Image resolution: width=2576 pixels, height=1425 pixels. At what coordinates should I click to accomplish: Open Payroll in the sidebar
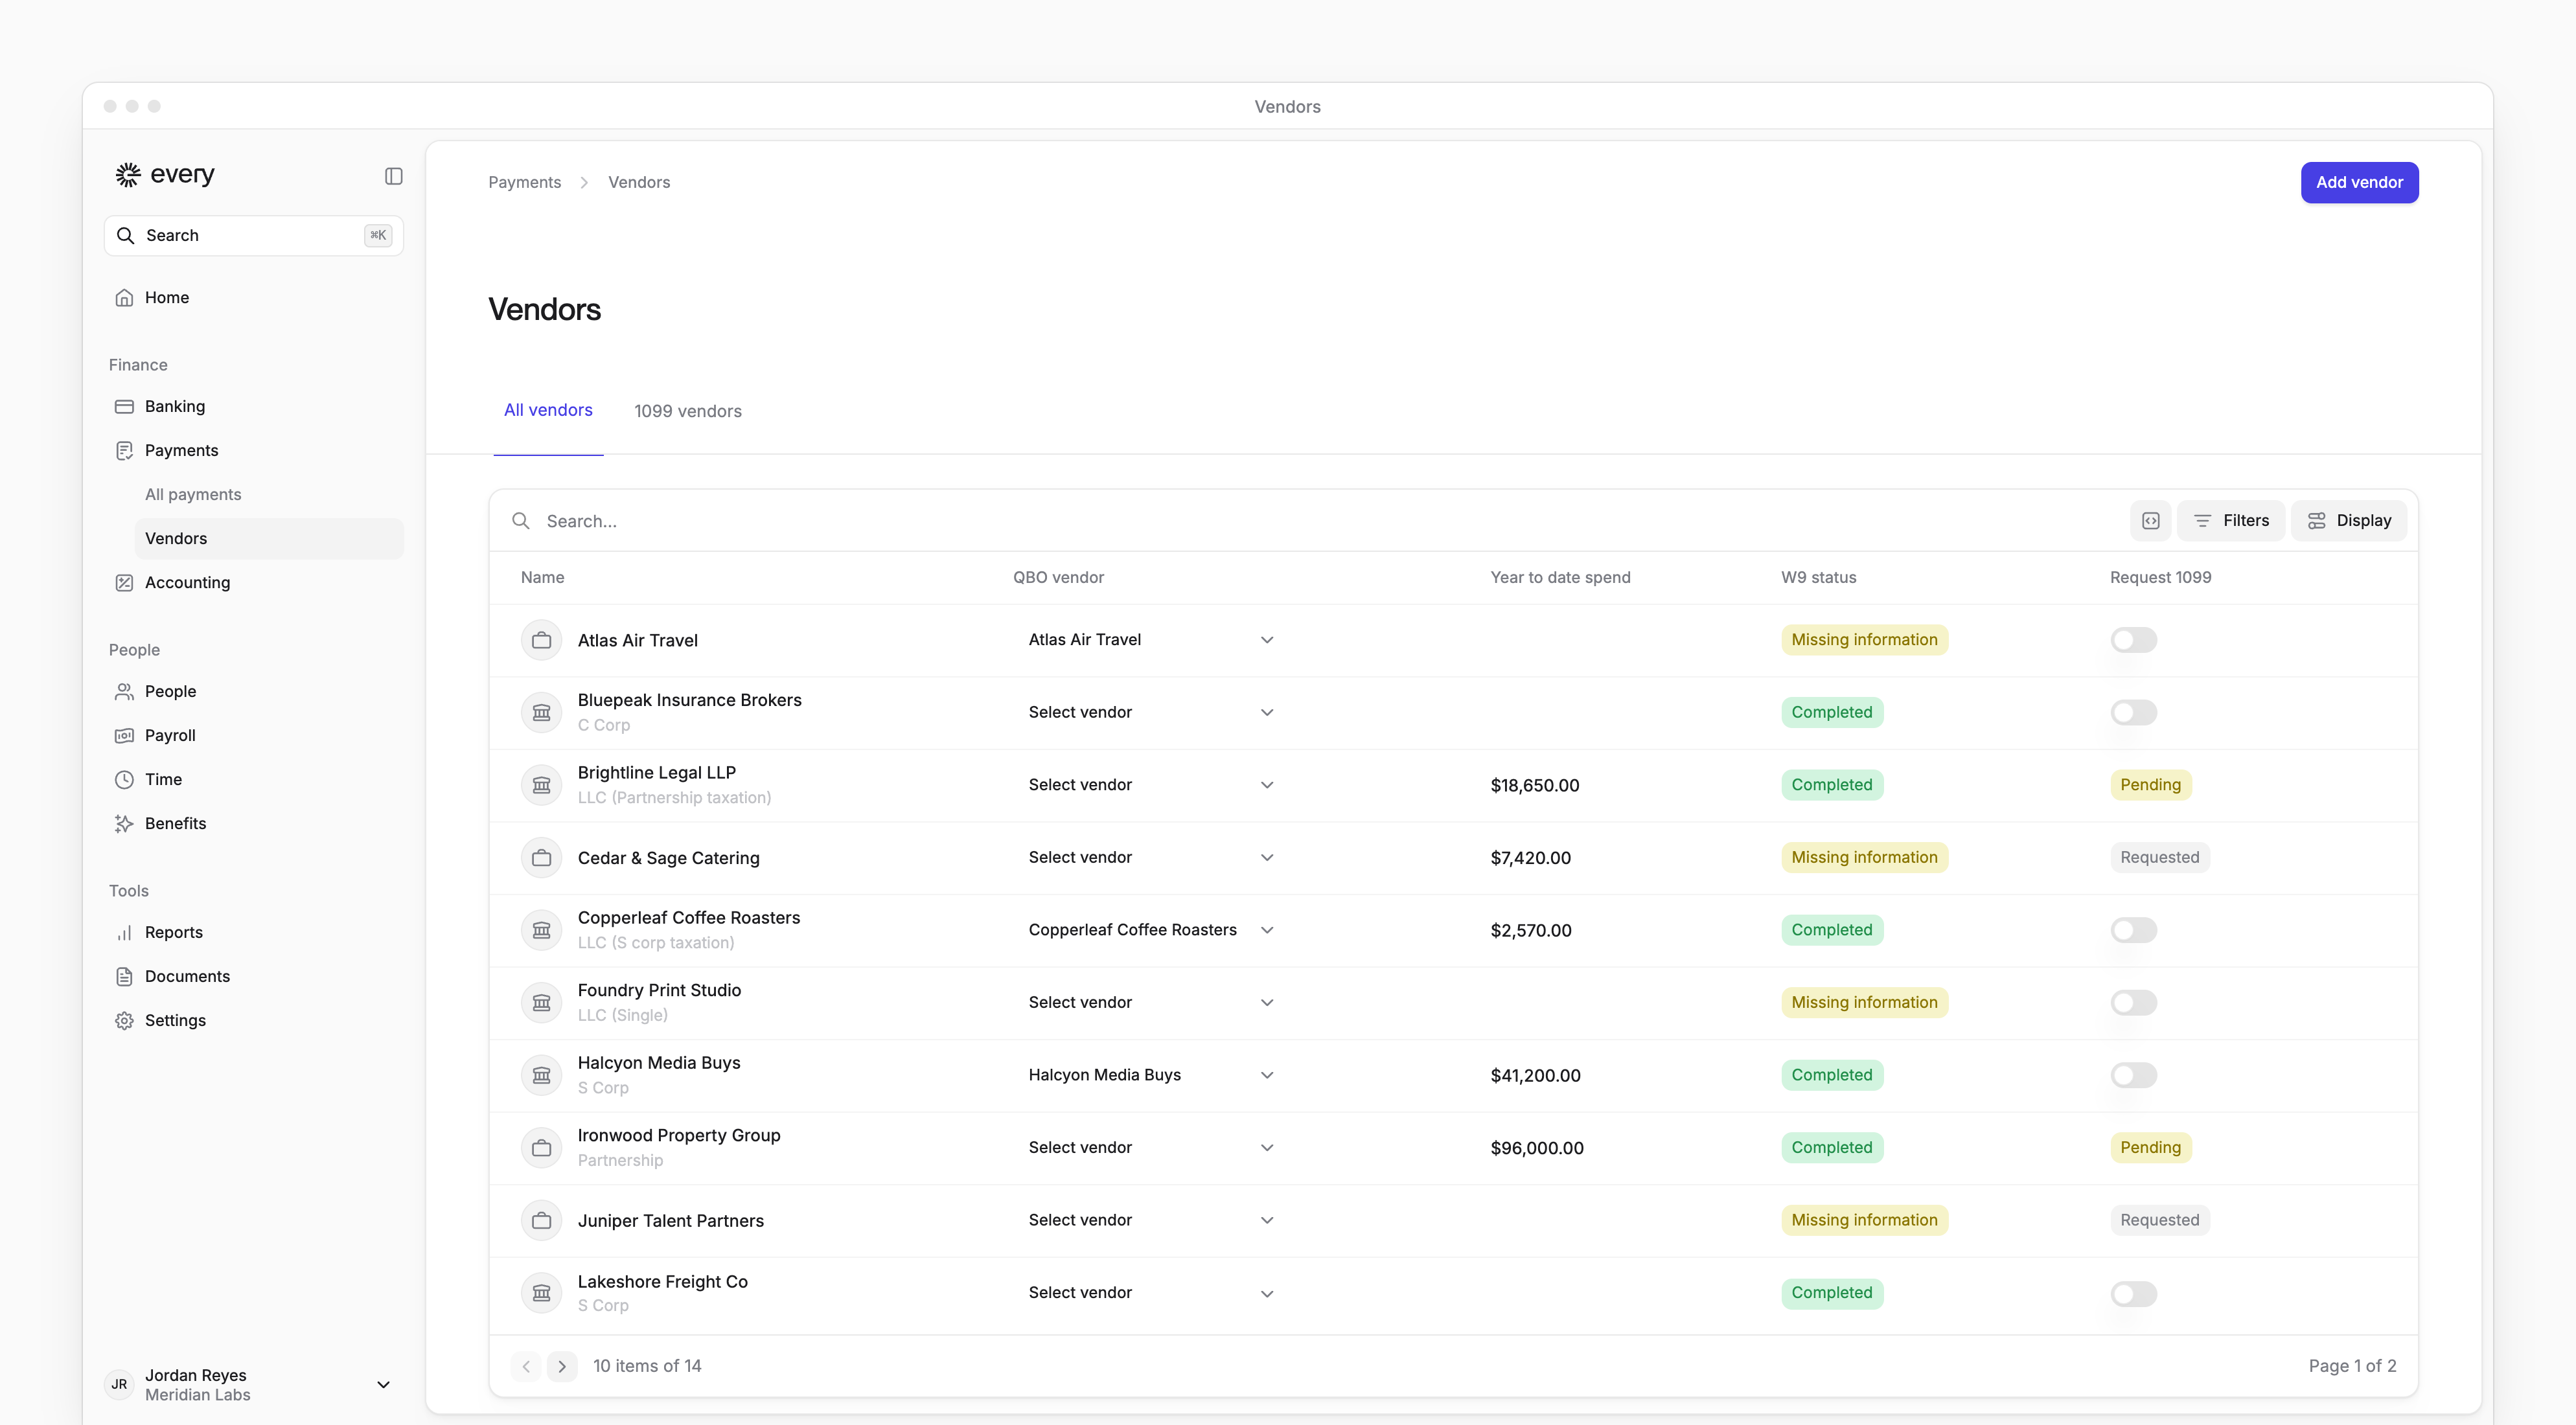point(254,735)
